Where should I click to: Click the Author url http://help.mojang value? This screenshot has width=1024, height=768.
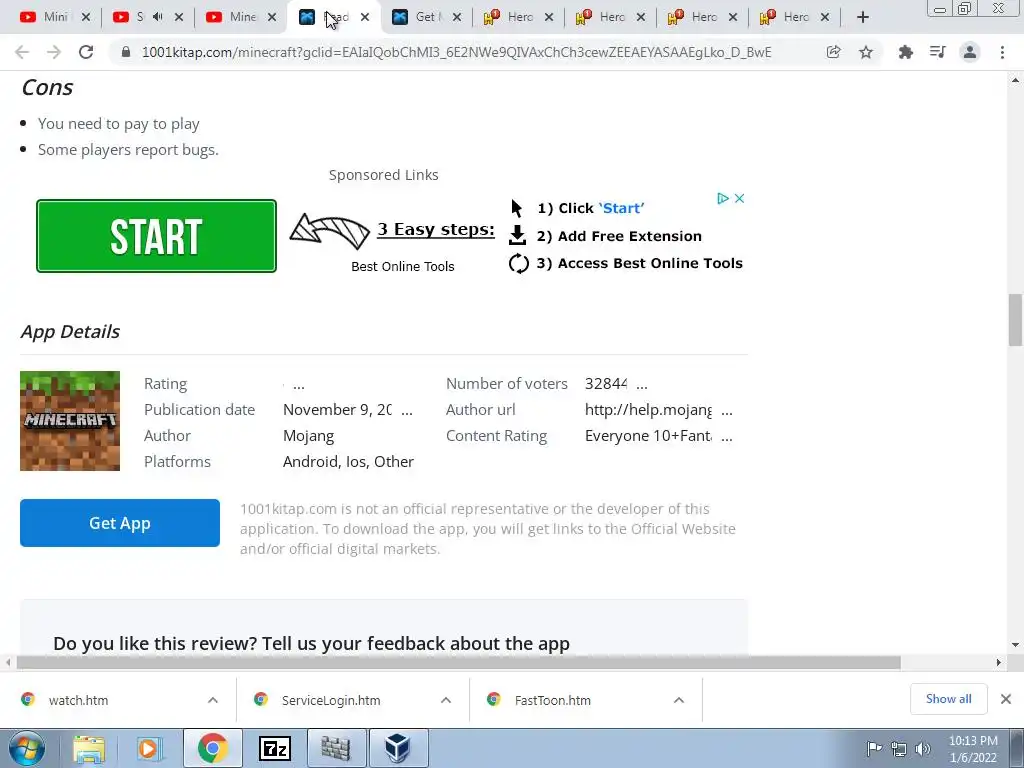648,409
